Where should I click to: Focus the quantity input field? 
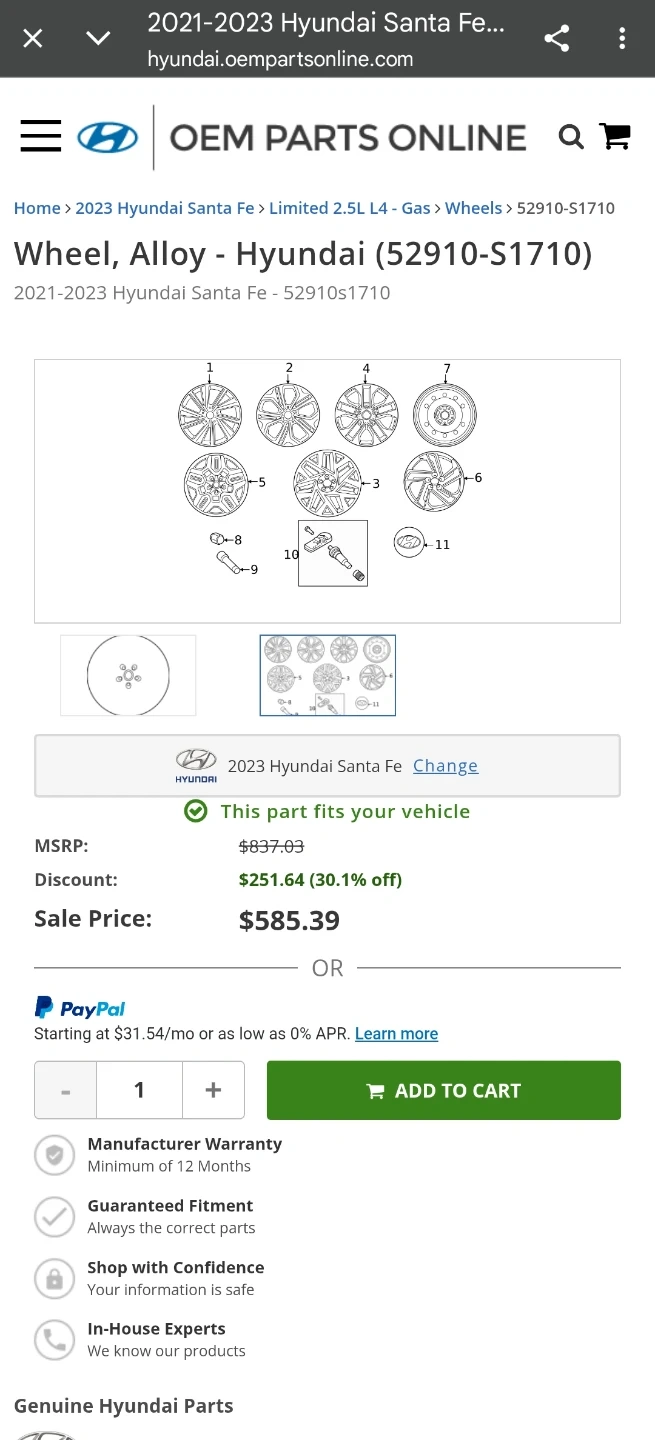coord(139,1090)
